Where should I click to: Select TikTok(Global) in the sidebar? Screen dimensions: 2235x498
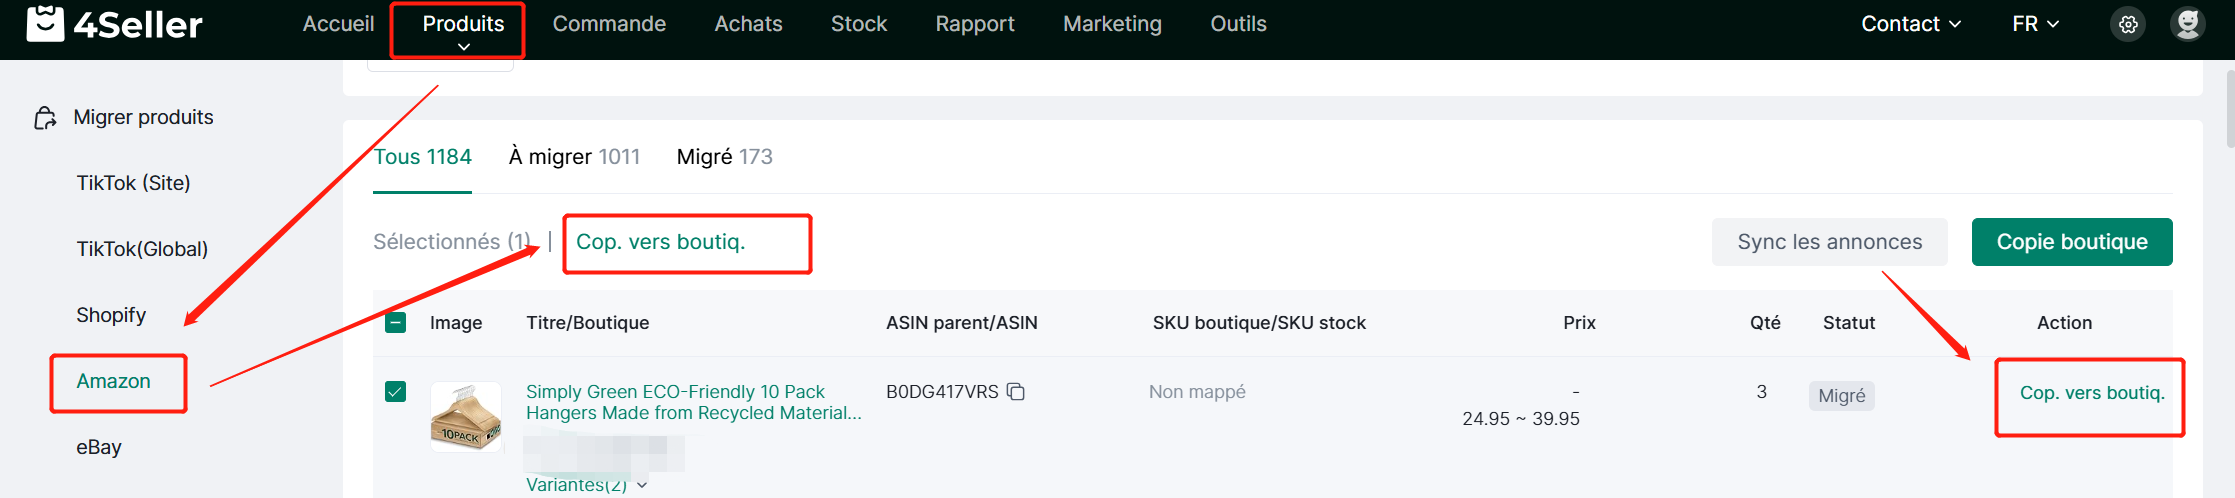(142, 249)
